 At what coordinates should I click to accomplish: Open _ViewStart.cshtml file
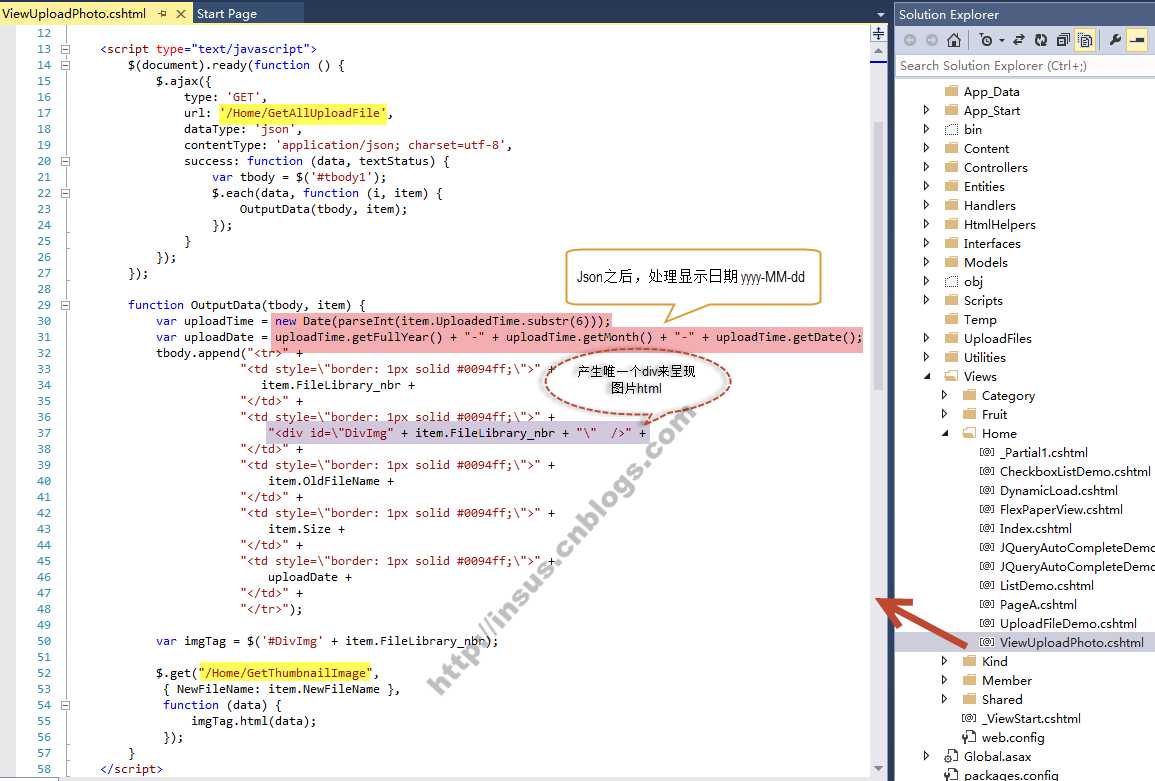pyautogui.click(x=1031, y=718)
